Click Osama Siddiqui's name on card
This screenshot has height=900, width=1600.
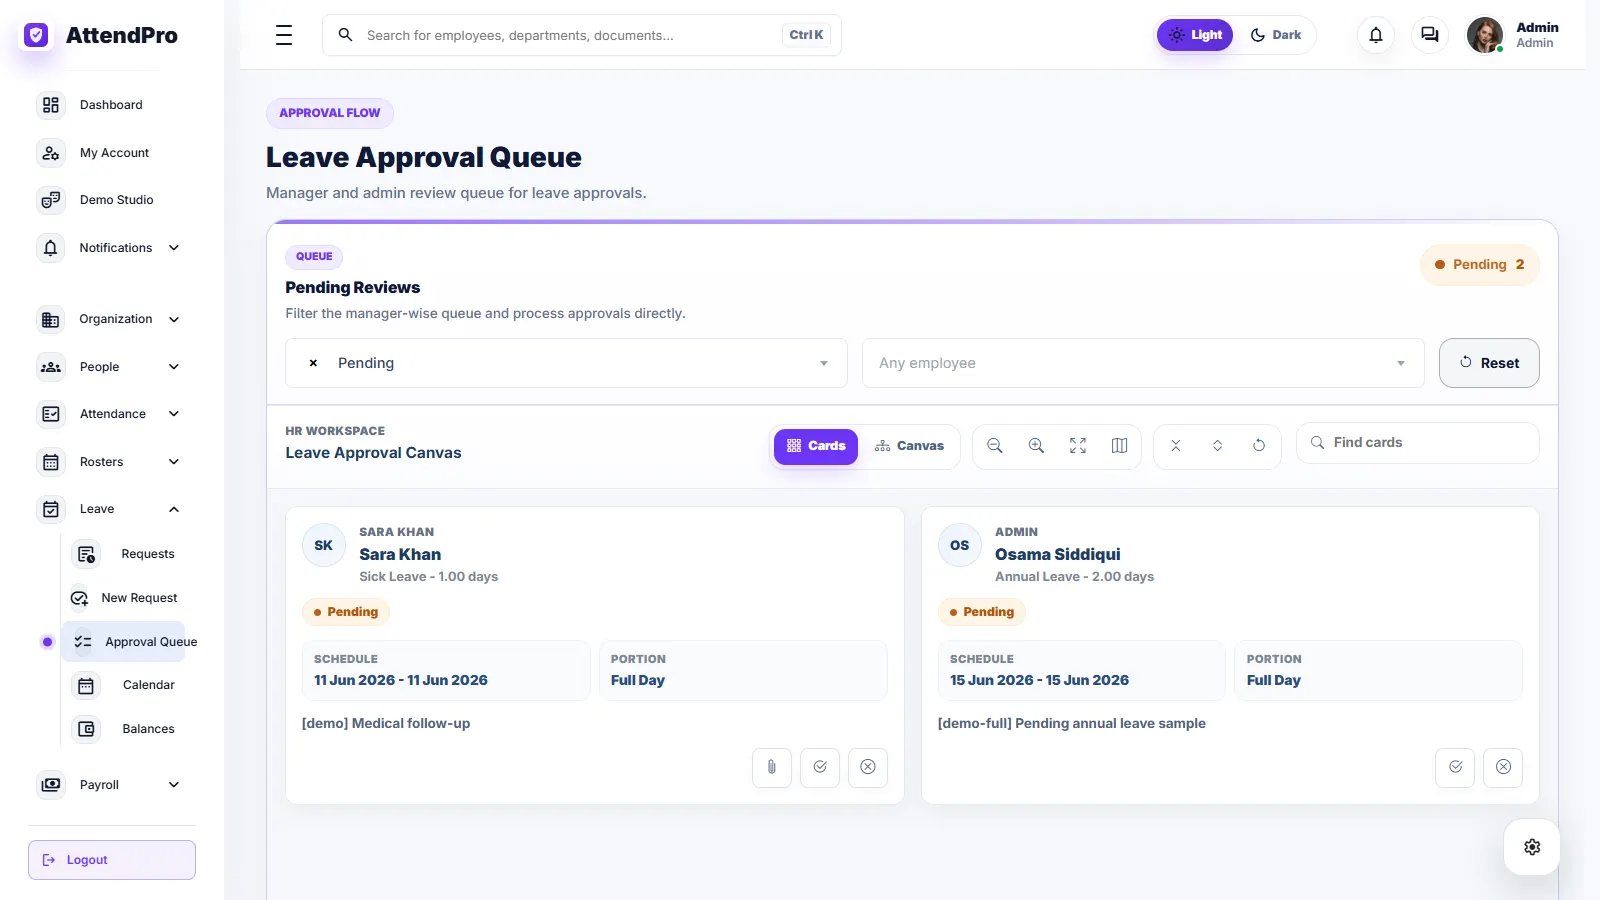point(1057,554)
